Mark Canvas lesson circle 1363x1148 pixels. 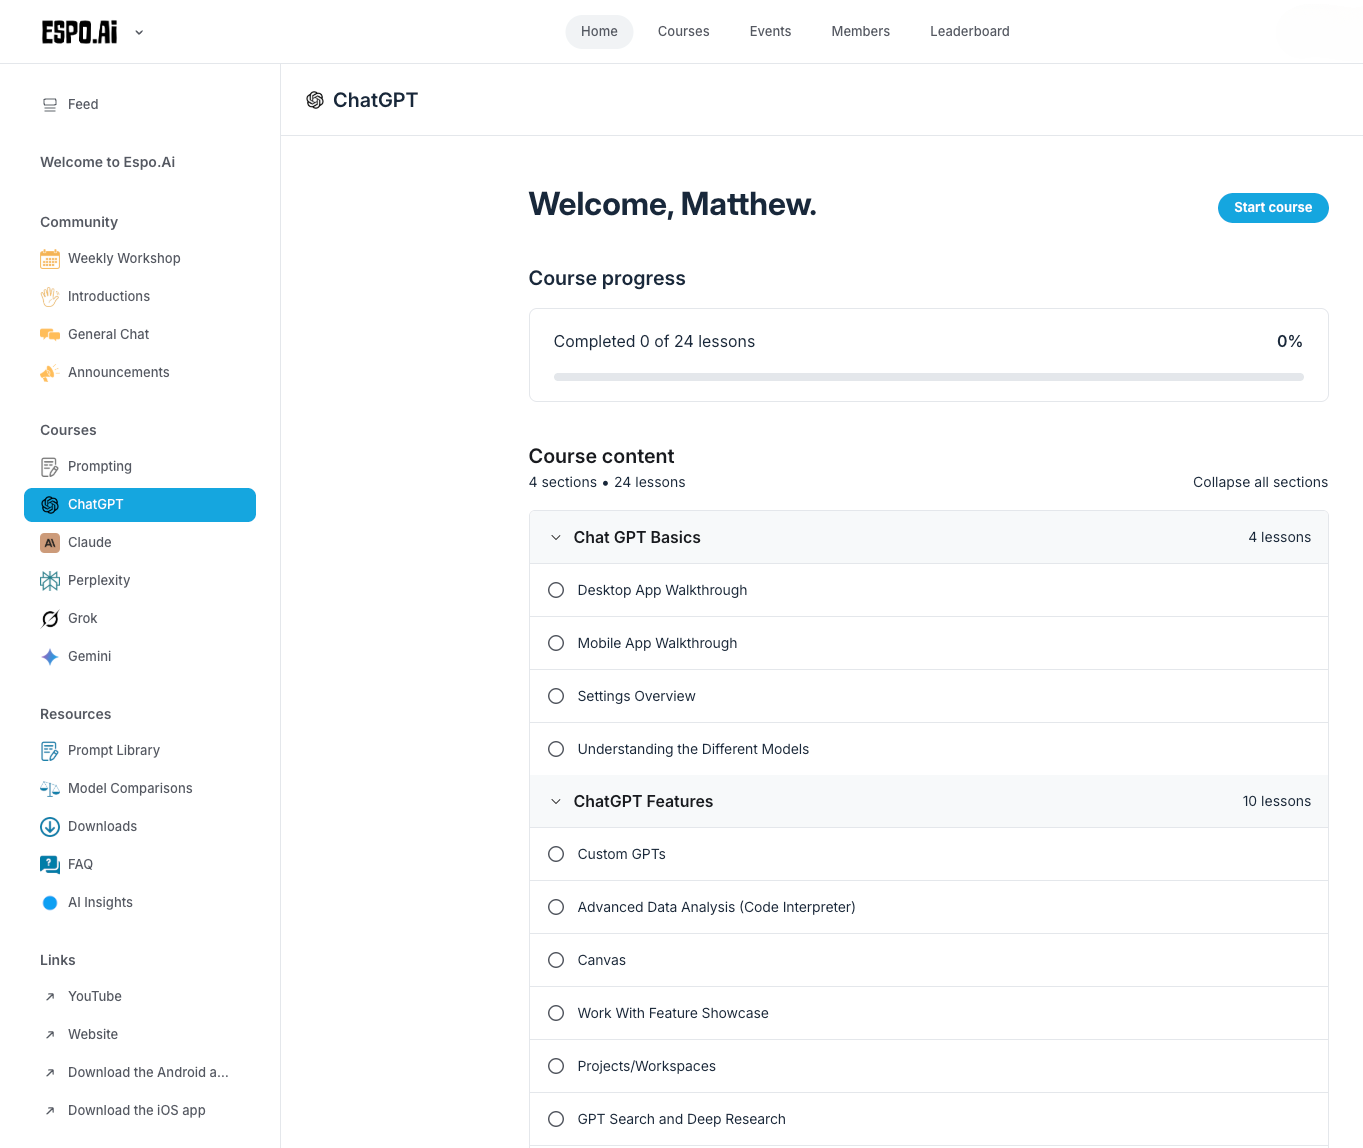coord(556,960)
